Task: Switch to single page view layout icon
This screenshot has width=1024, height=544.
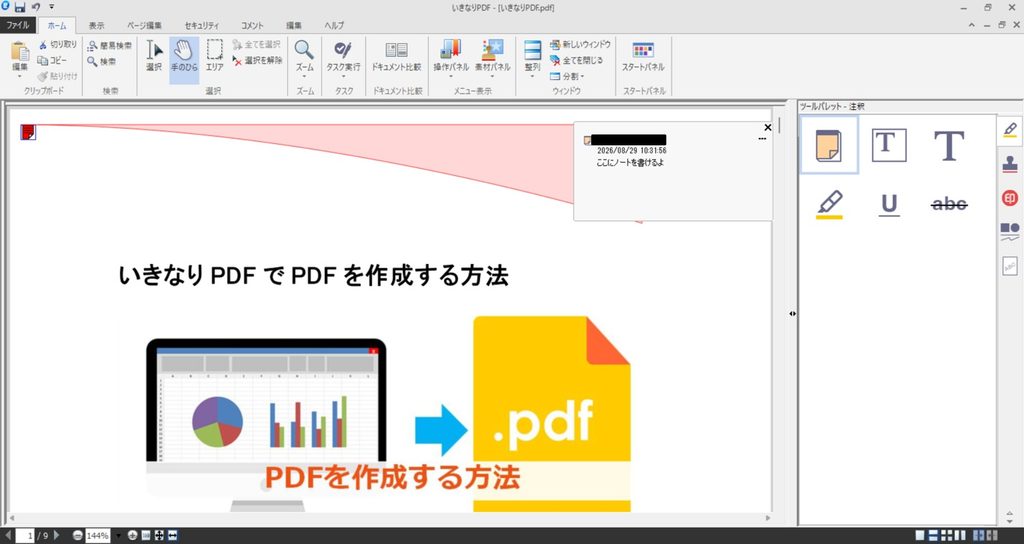Action: [x=920, y=536]
